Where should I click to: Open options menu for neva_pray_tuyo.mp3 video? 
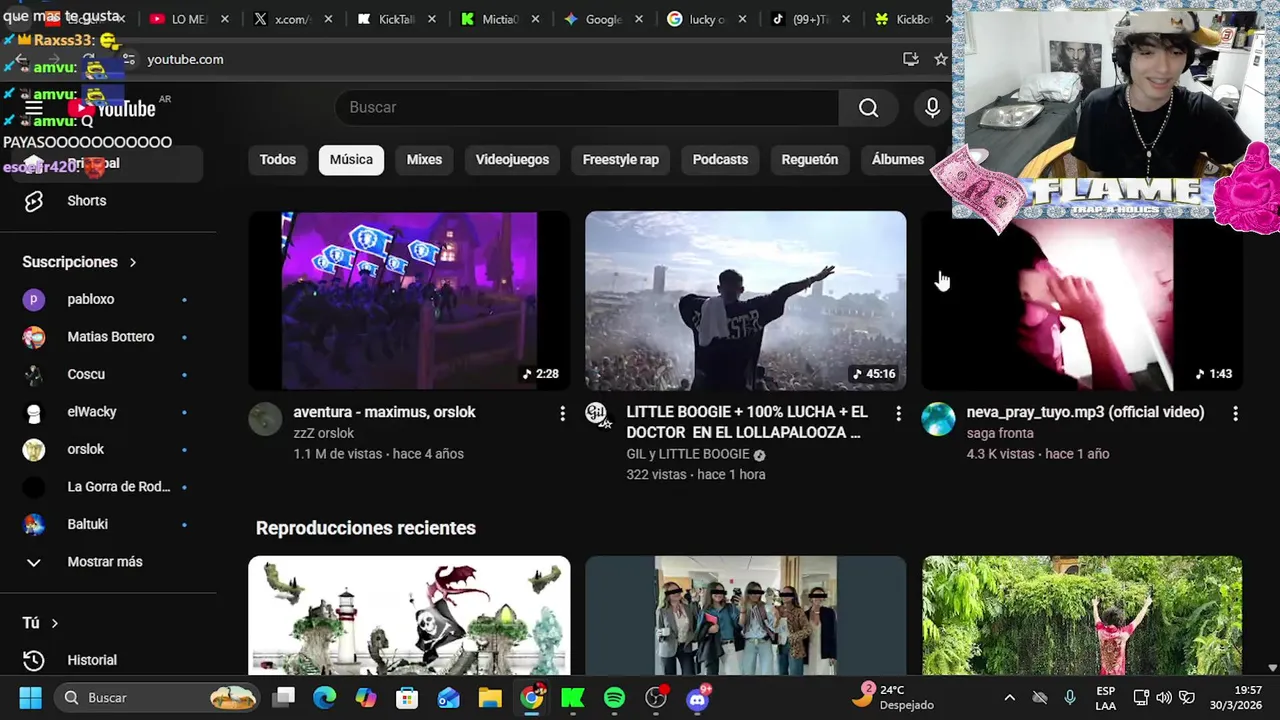pyautogui.click(x=1235, y=413)
